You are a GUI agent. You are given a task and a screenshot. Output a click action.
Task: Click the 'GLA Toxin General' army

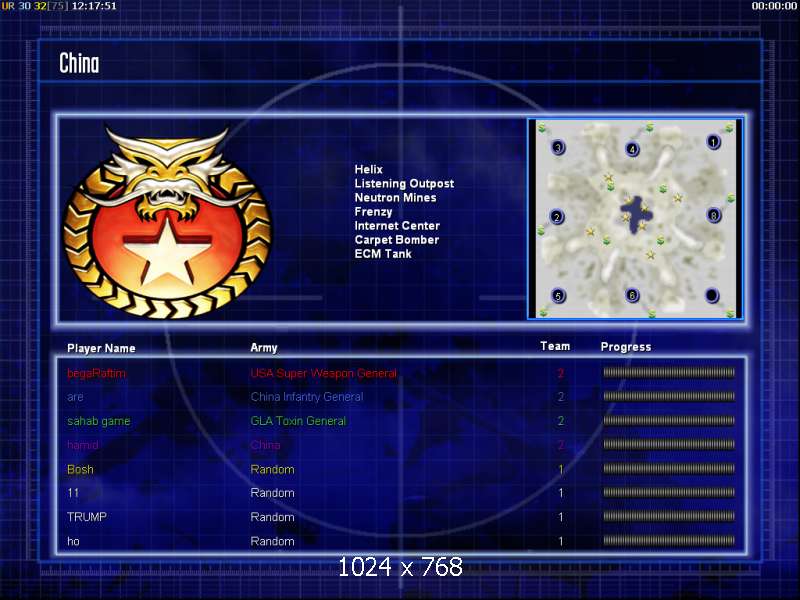298,421
